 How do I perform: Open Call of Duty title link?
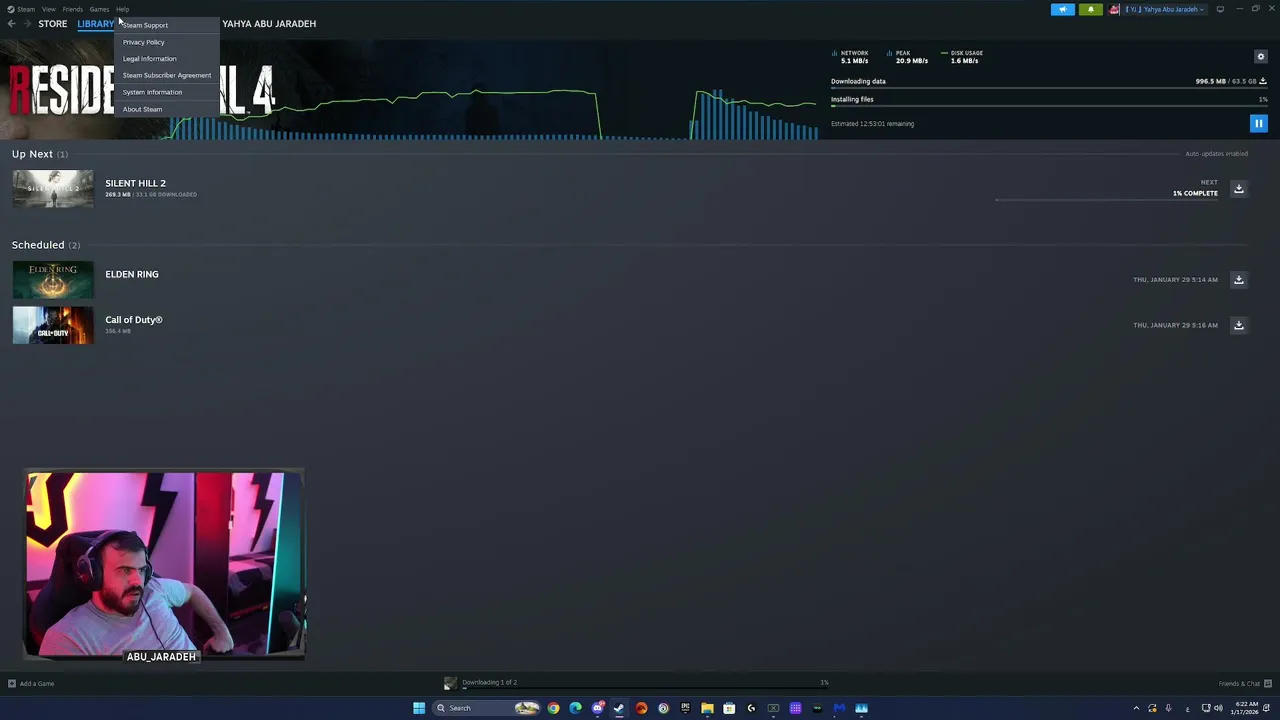134,320
